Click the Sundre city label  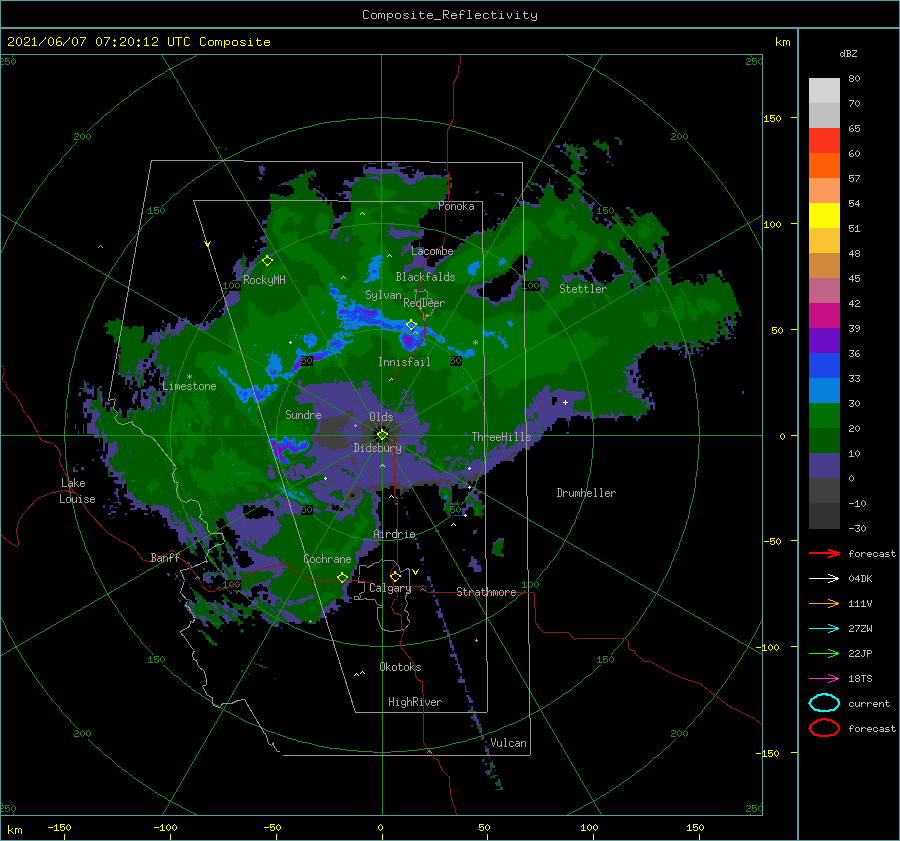coord(303,414)
